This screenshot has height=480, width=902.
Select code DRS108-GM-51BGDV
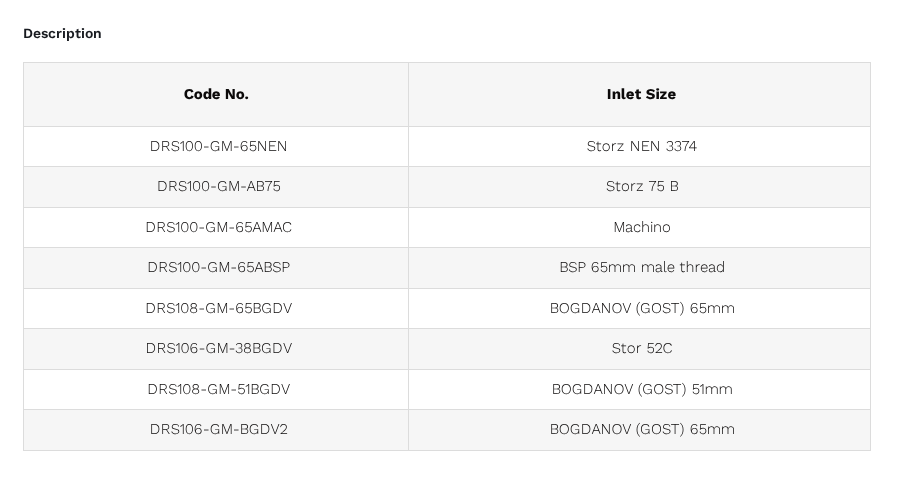(x=218, y=389)
